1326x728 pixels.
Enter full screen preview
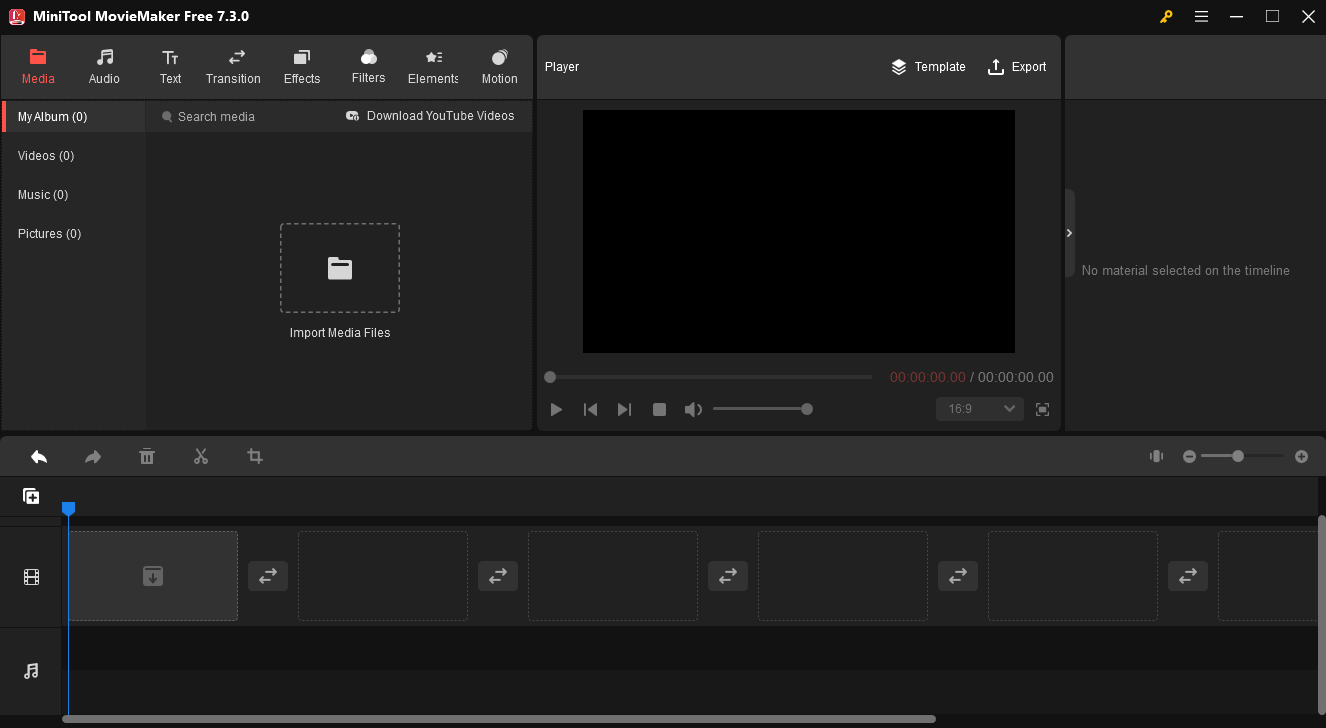tap(1042, 409)
